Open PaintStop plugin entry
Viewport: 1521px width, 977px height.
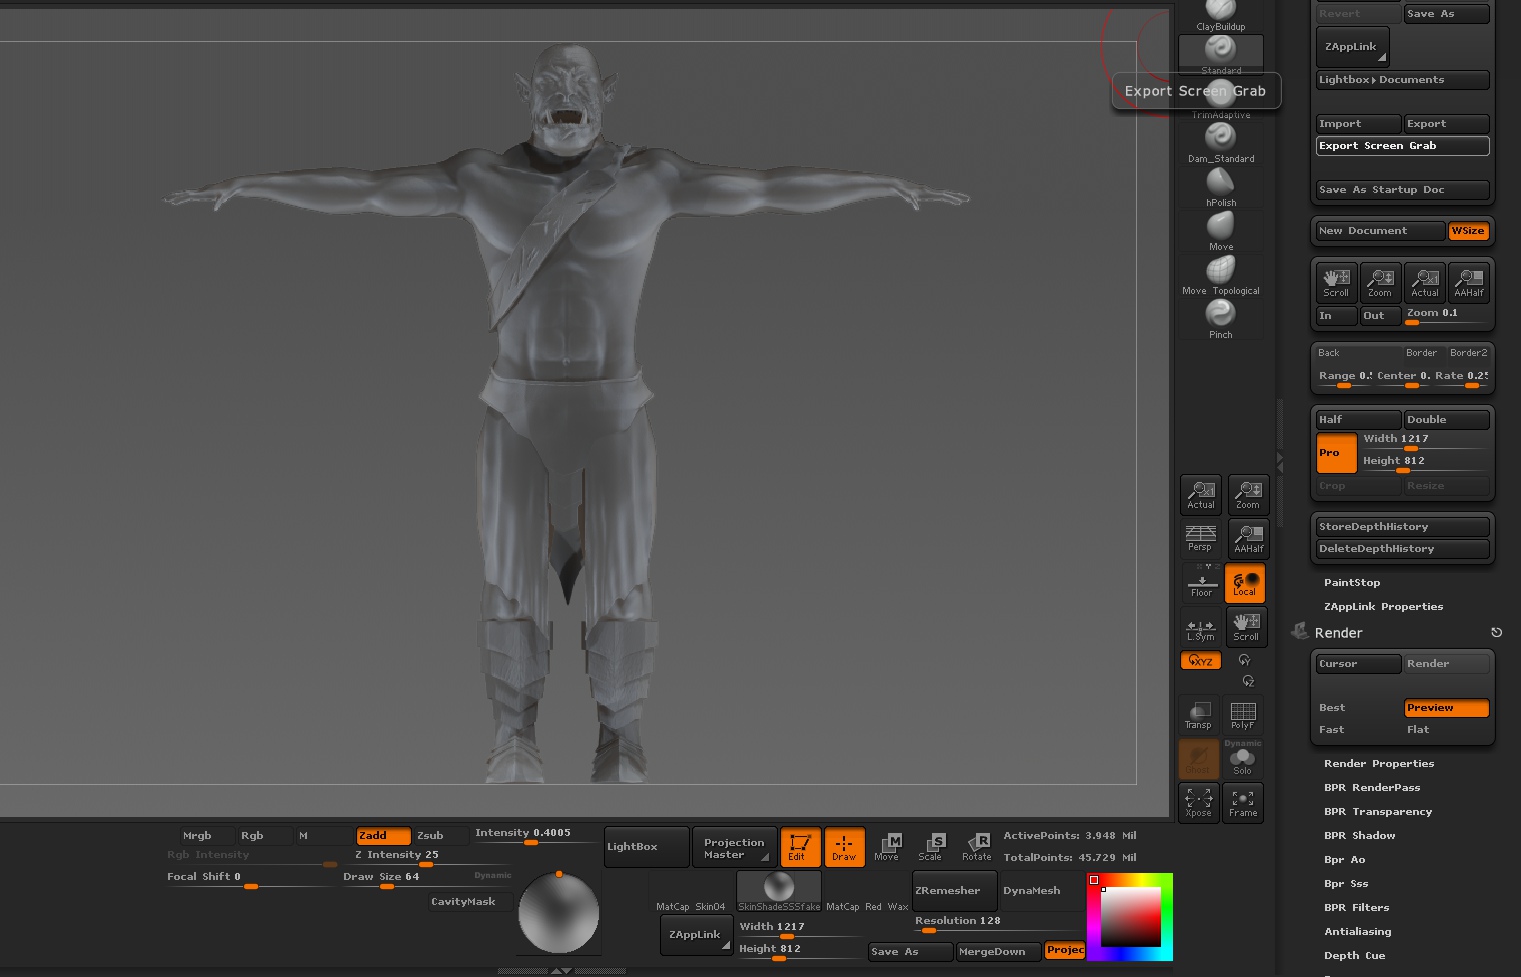(x=1352, y=583)
